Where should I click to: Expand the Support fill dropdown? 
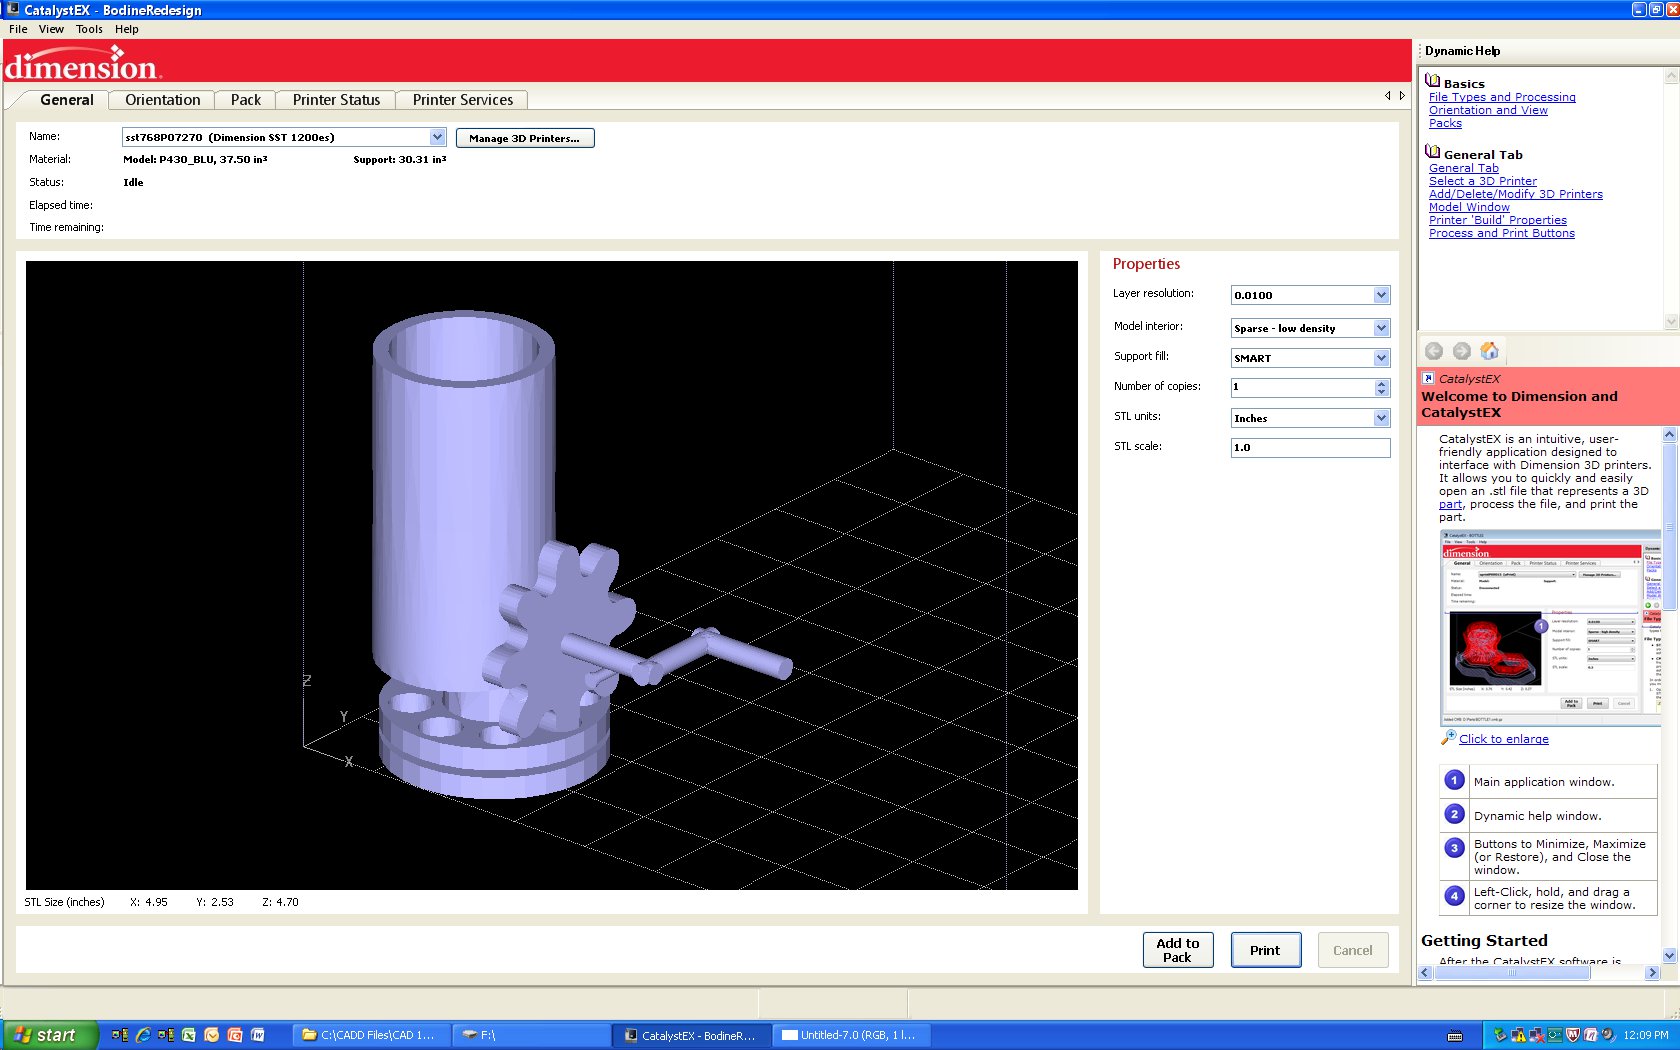click(1381, 358)
